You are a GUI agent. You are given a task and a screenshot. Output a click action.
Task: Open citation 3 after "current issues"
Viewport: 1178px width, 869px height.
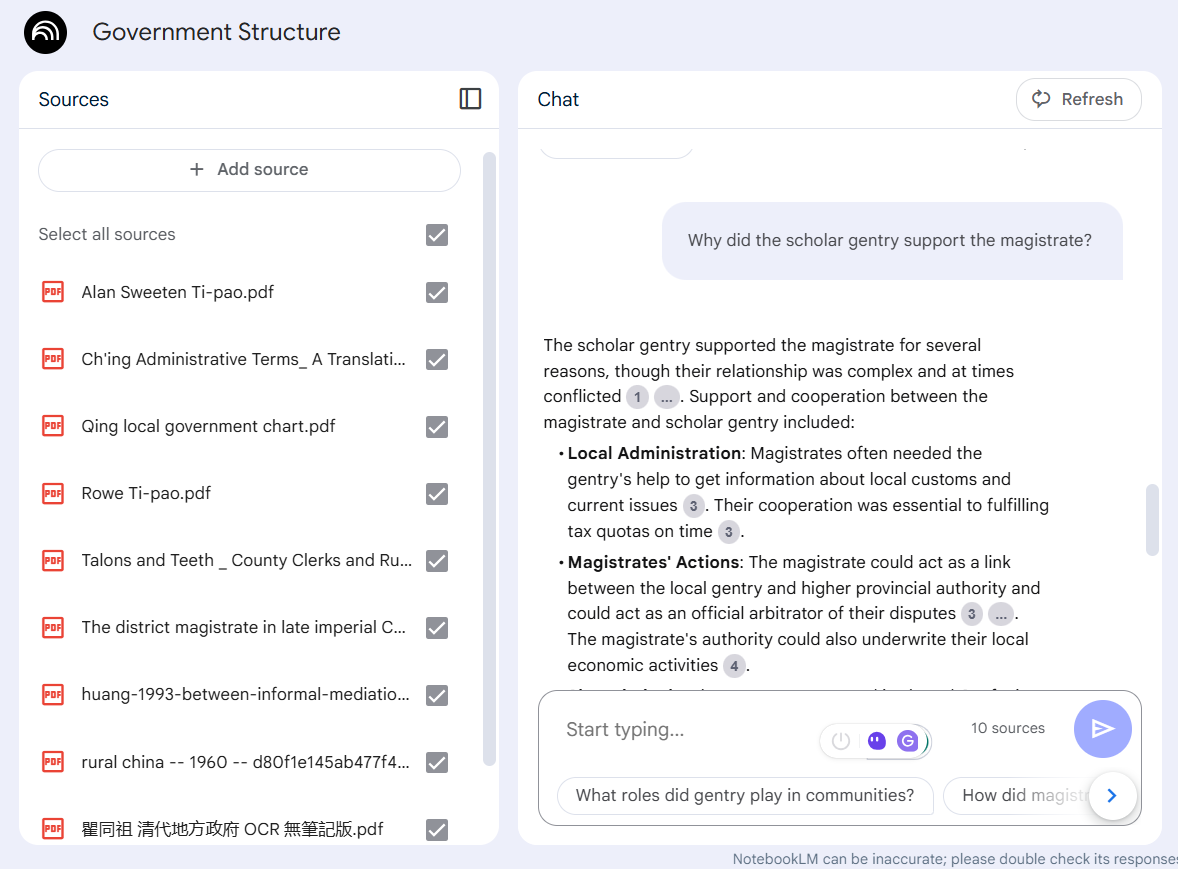point(693,505)
